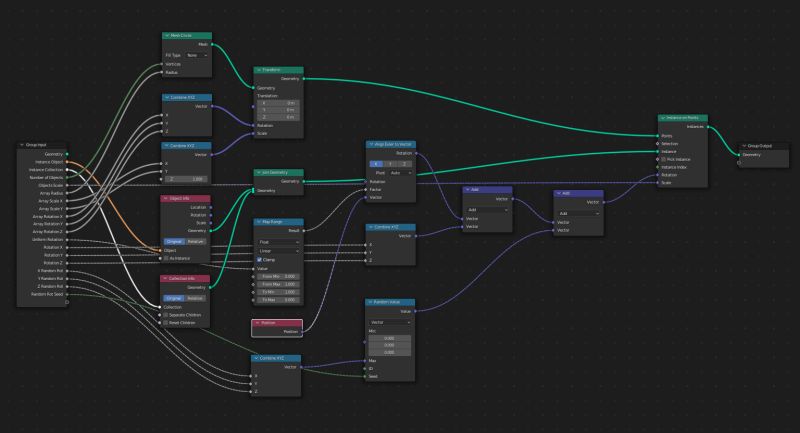Click Vertices input socket of Mesh Circle
800x433 pixels.
(162, 64)
